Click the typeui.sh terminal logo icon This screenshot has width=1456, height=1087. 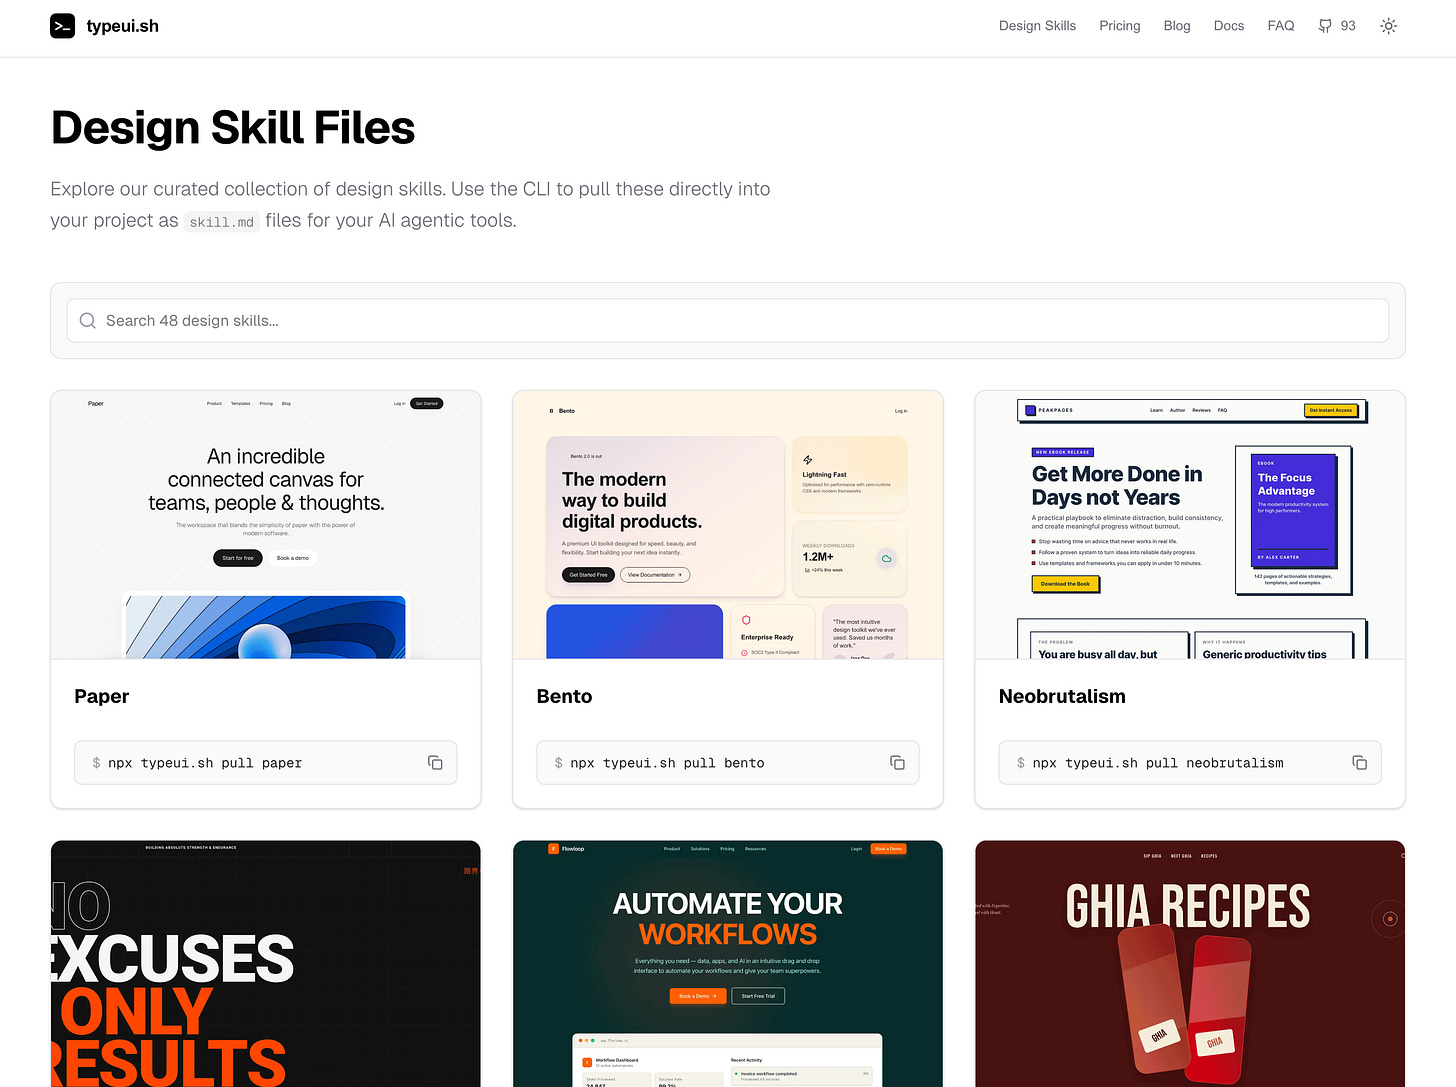click(x=63, y=26)
